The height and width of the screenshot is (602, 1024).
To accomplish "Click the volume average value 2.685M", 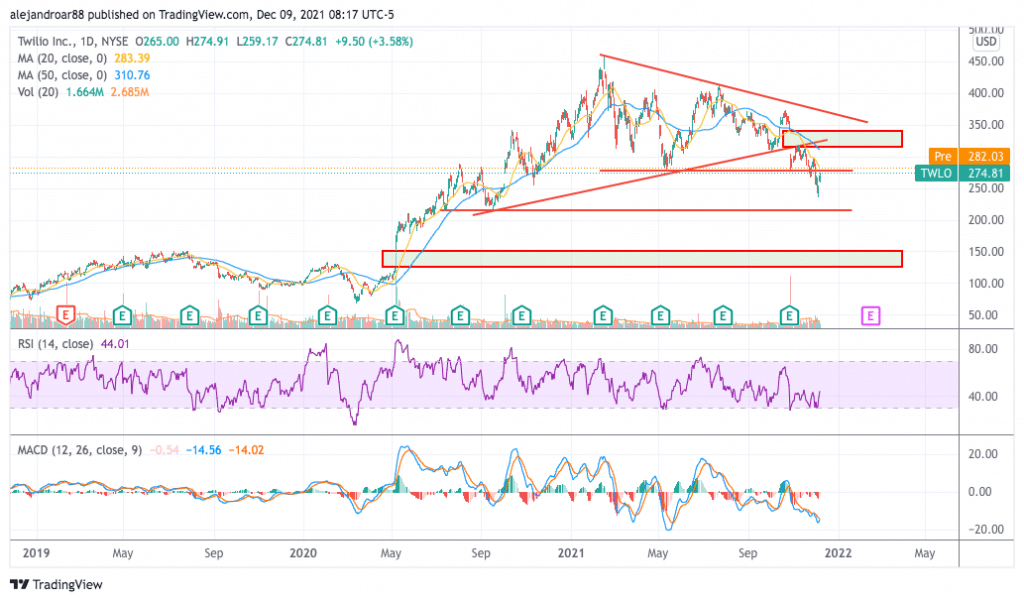I will 130,92.
